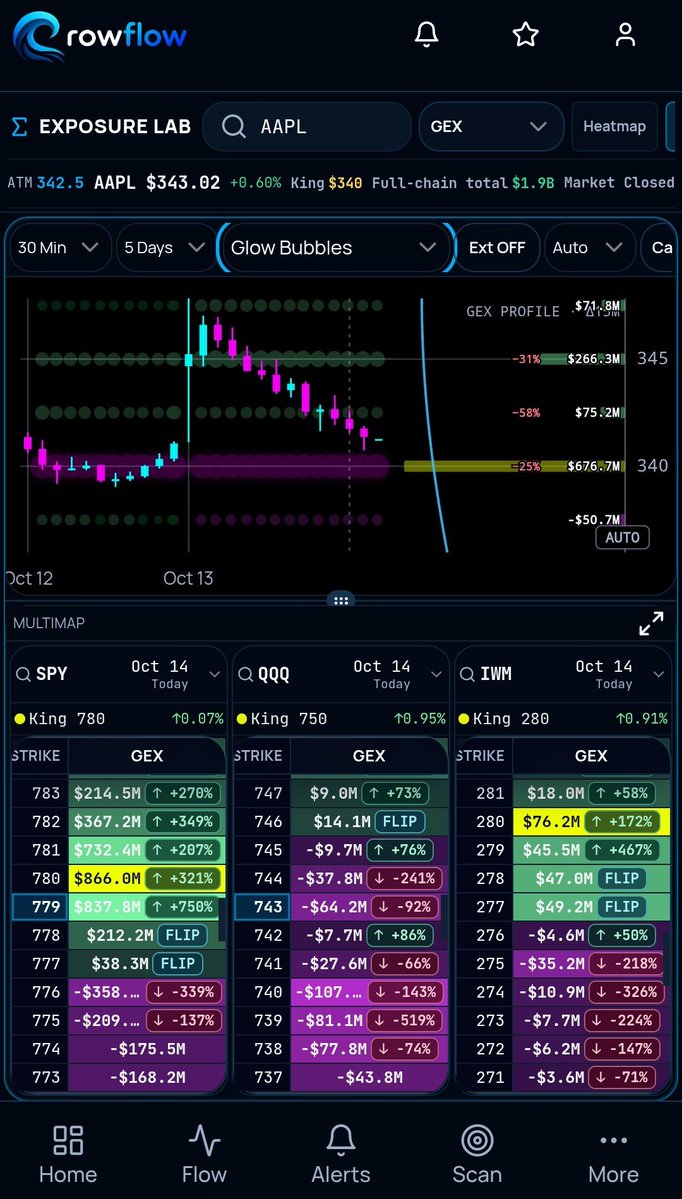682x1199 pixels.
Task: Click the -$64.2M QQQ 743 cell
Action: [369, 907]
